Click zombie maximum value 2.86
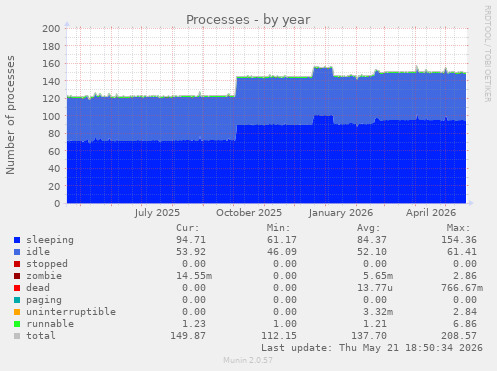 tap(465, 276)
